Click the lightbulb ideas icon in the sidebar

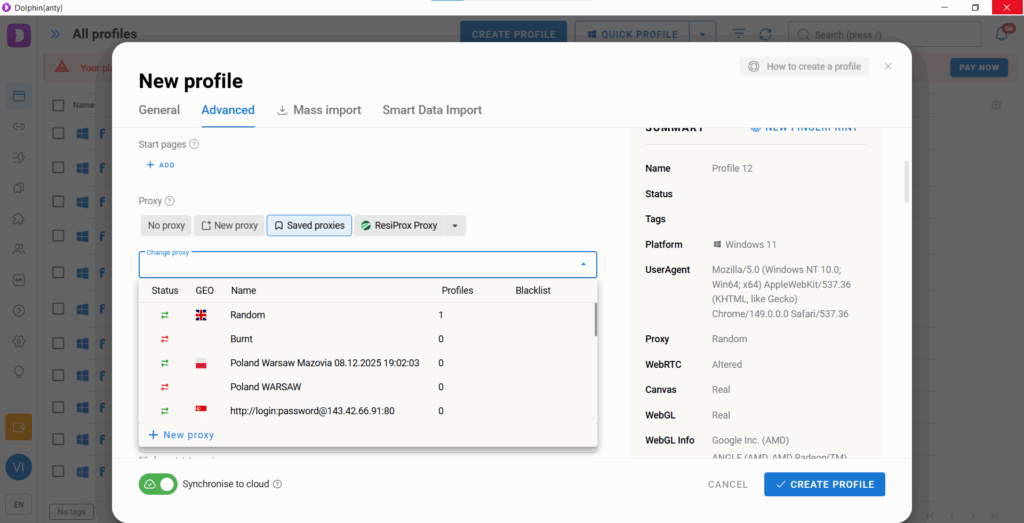click(x=19, y=372)
